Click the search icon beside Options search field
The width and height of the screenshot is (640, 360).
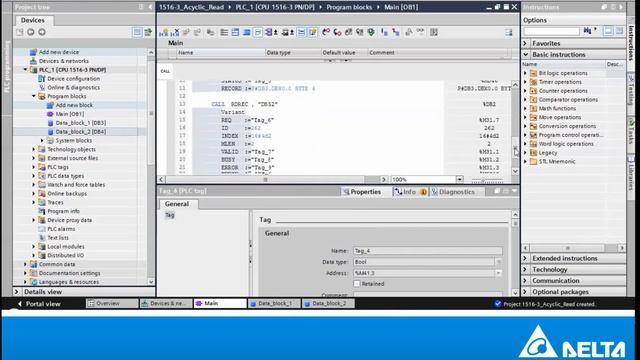tap(588, 31)
